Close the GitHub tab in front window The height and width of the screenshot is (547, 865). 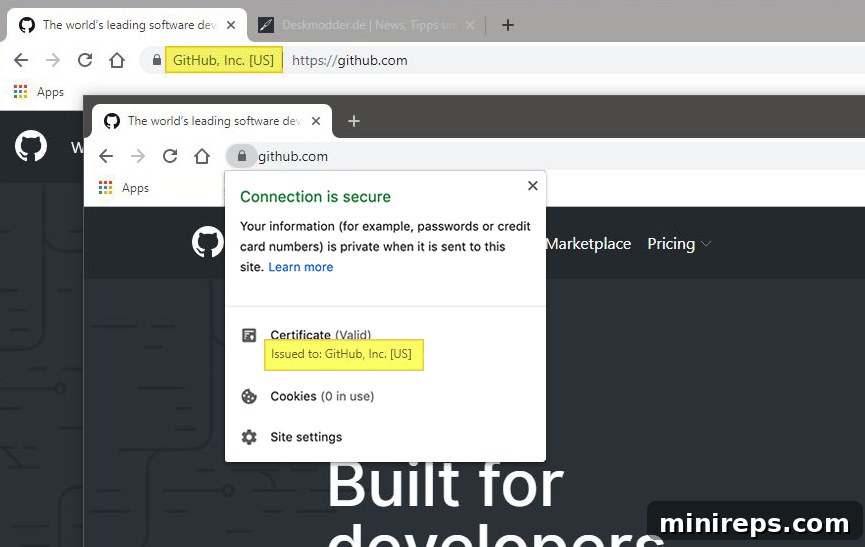click(x=316, y=121)
